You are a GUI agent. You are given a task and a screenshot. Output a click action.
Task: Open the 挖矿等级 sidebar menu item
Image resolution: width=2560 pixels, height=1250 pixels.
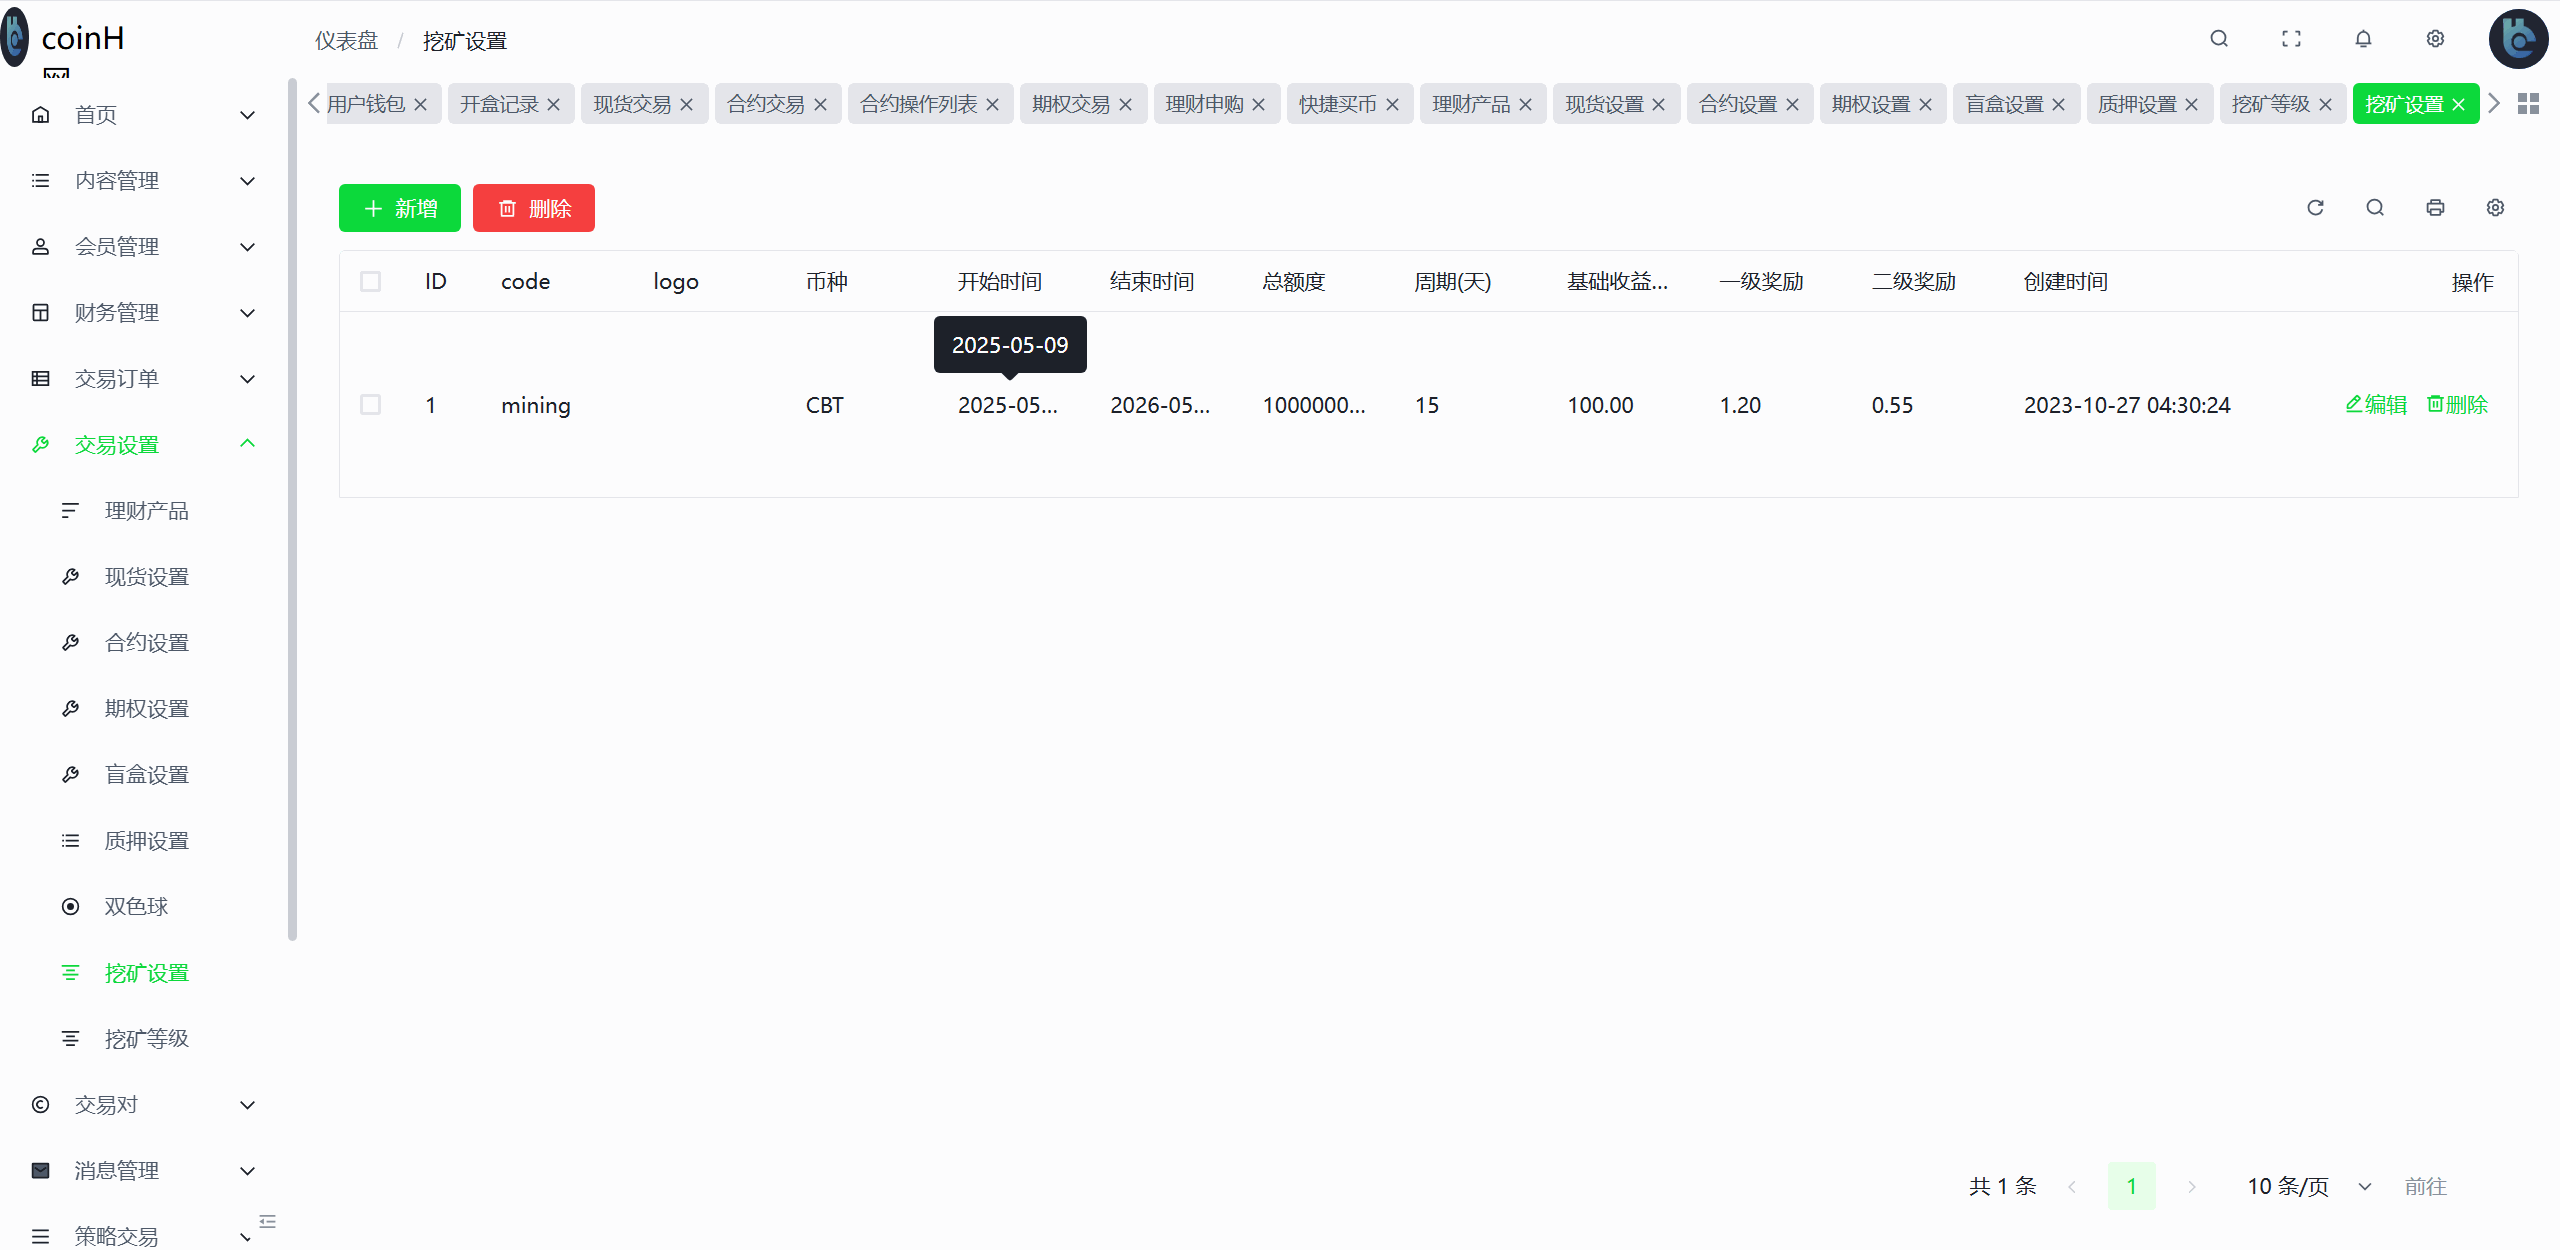(x=146, y=1038)
